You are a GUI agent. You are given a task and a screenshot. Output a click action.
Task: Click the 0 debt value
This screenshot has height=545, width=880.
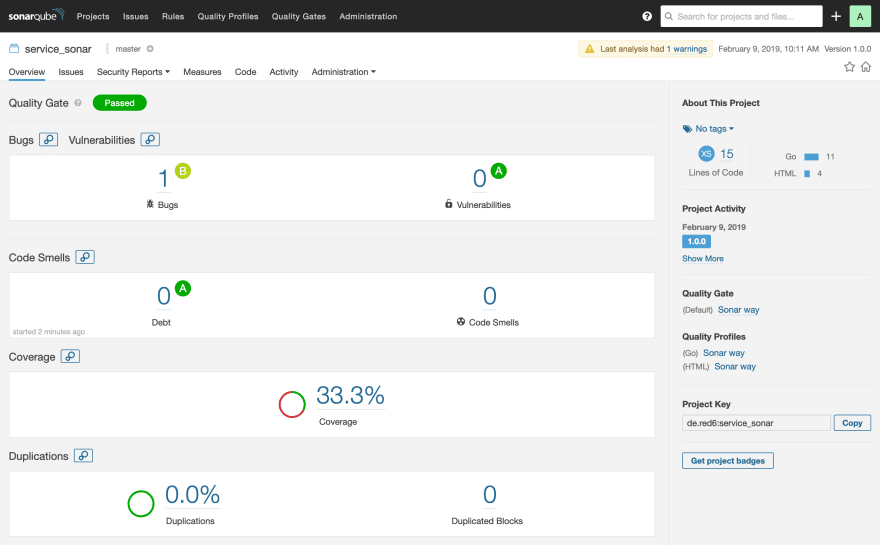(163, 296)
